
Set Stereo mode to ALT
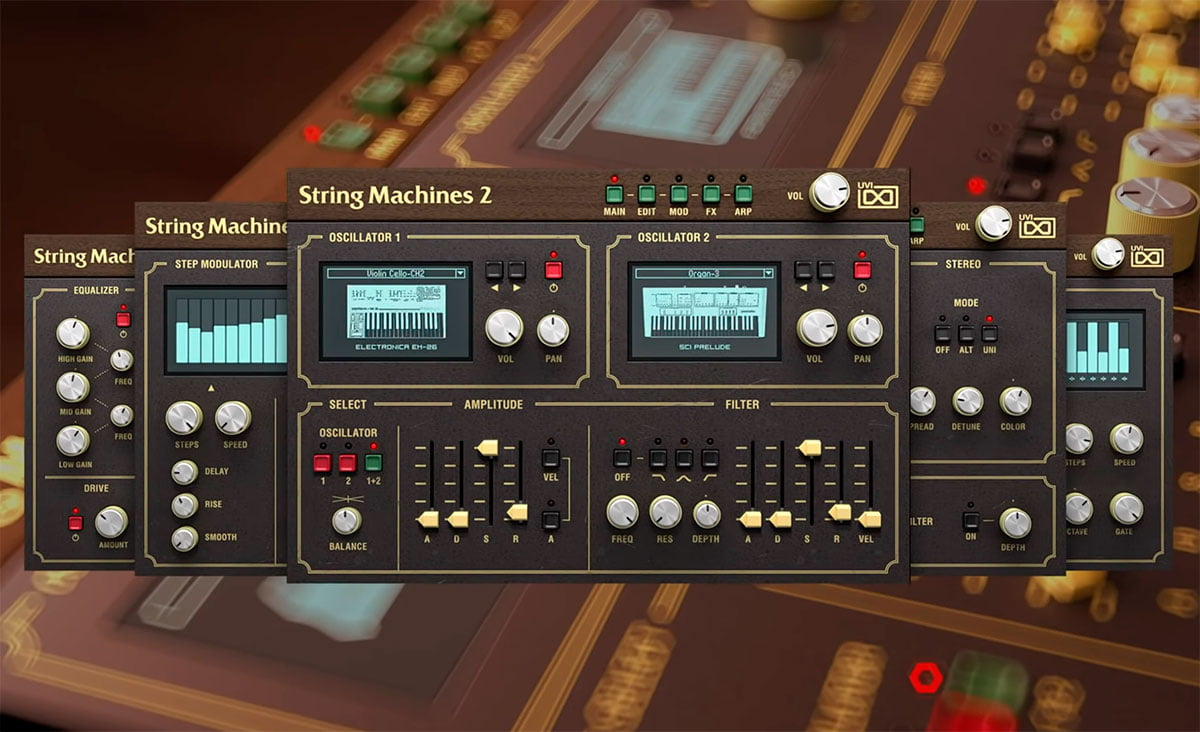[x=966, y=334]
